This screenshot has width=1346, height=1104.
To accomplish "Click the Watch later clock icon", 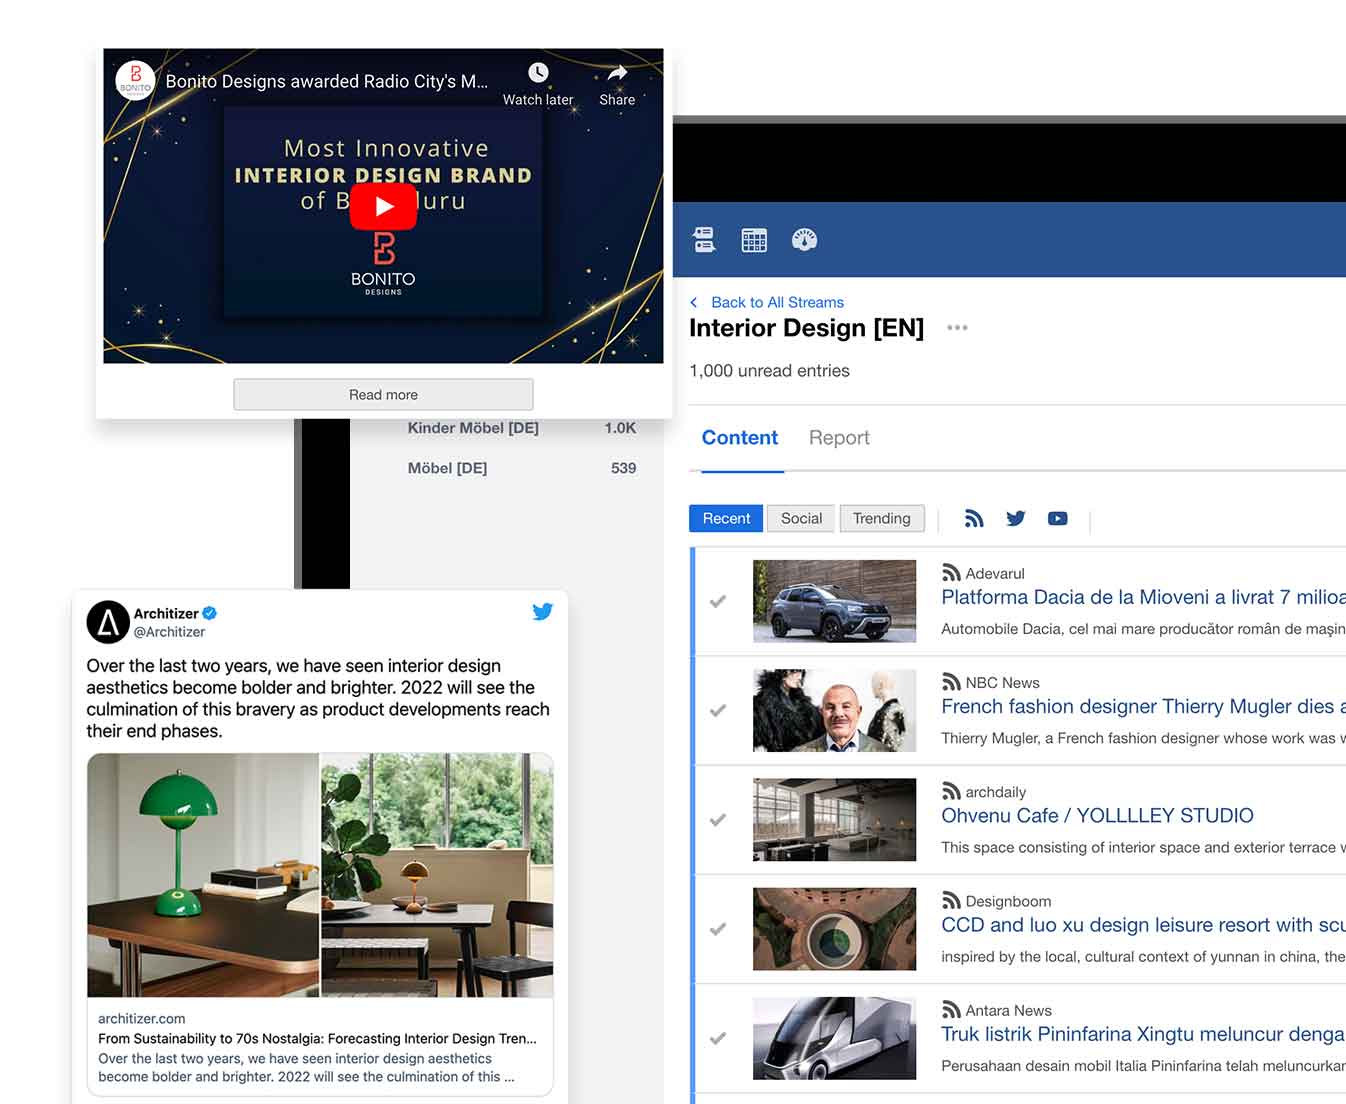I will click(x=538, y=73).
